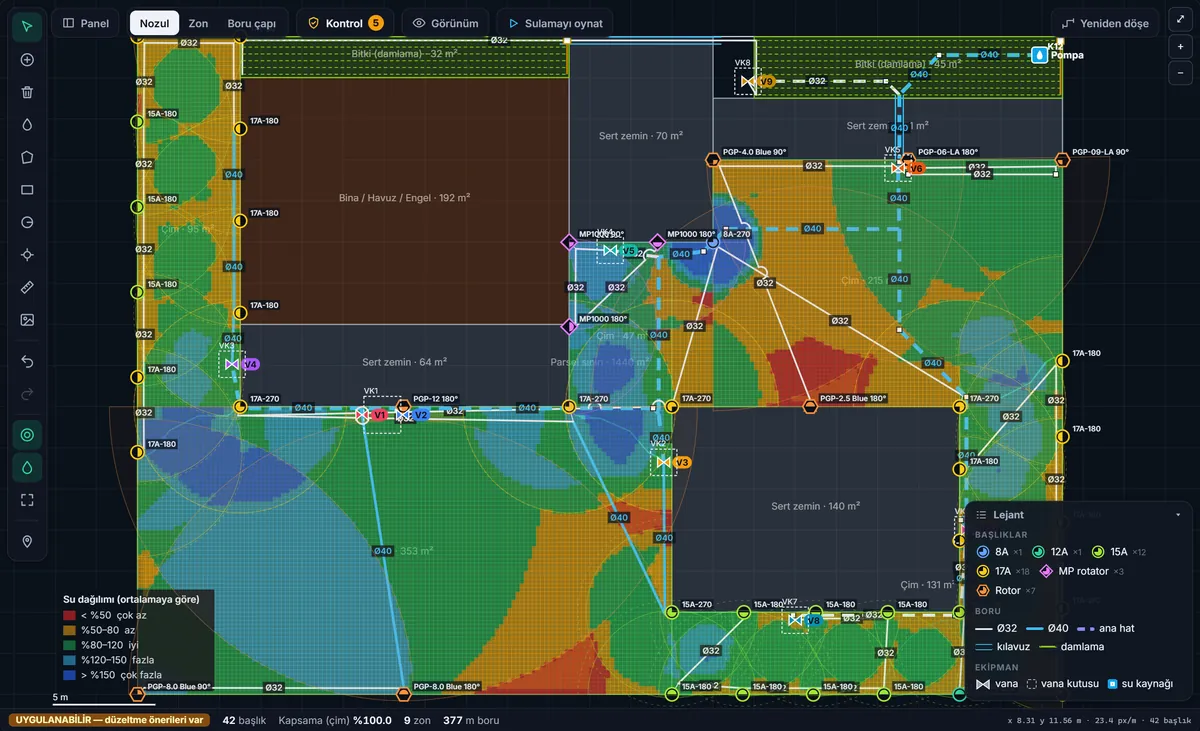Screen dimensions: 1200x731
Task: Click the image import tool
Action: point(27,319)
